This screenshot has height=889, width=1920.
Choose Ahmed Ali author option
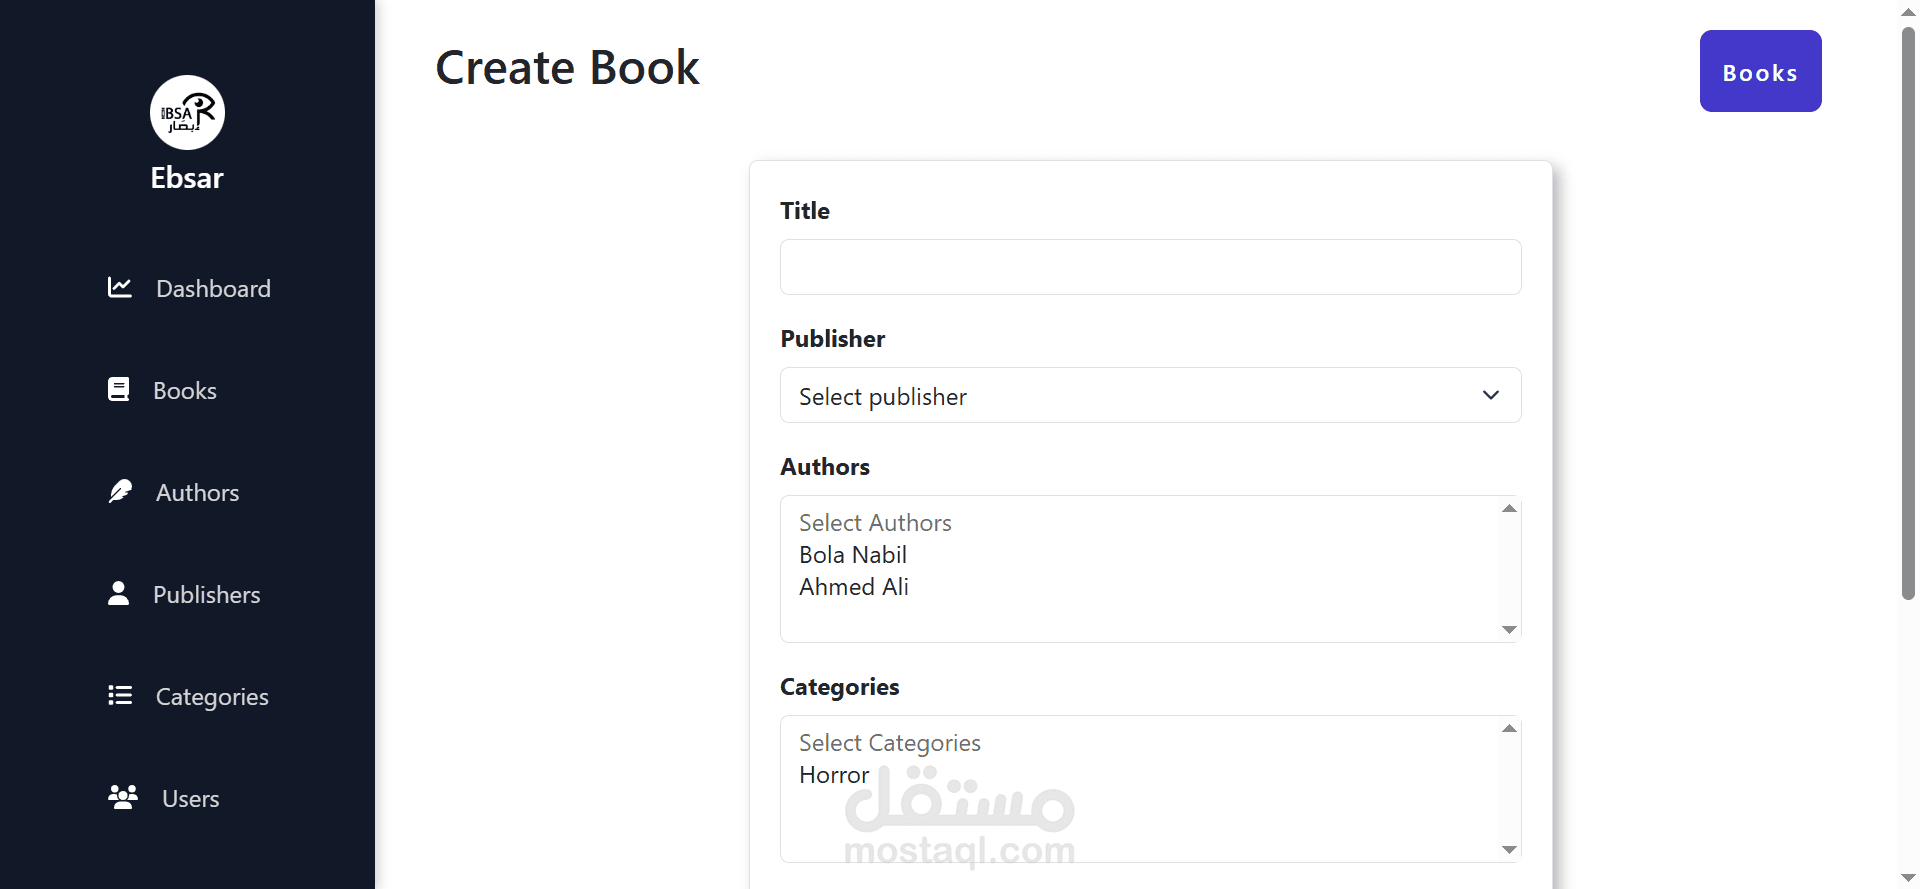[x=854, y=587]
